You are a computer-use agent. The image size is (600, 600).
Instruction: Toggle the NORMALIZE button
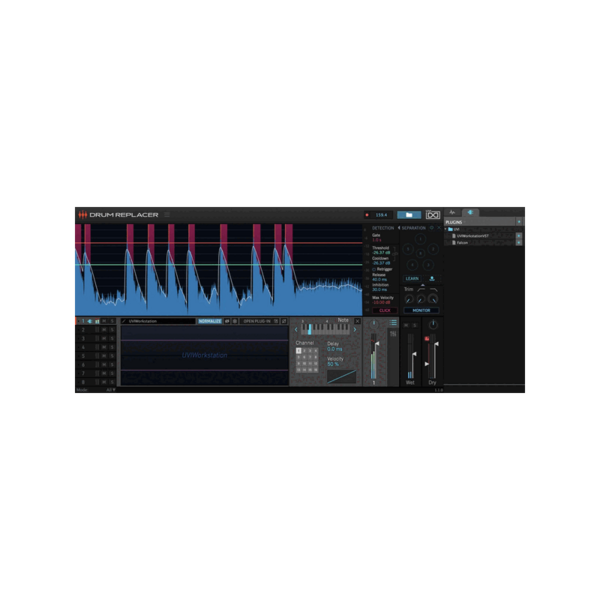point(210,321)
